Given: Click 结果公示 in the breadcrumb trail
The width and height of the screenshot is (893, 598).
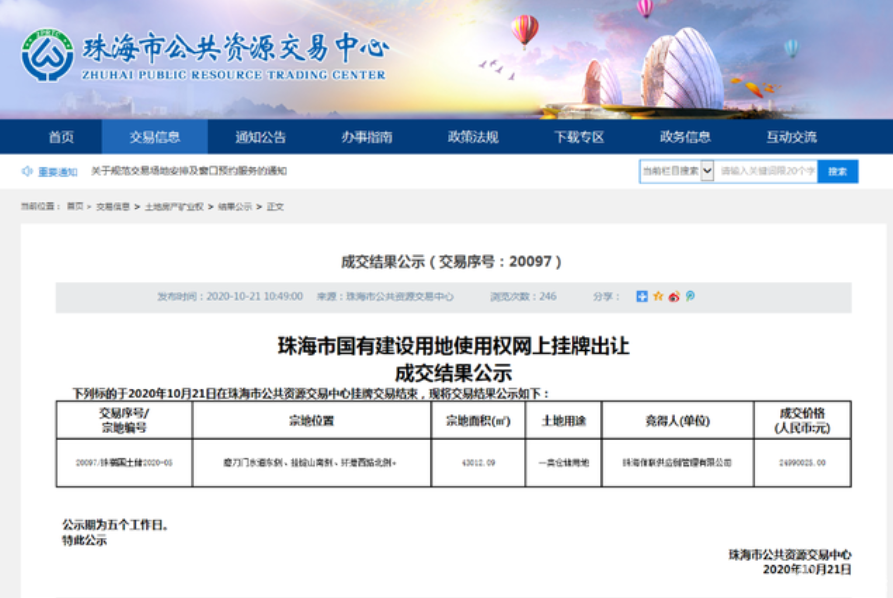Looking at the screenshot, I should [235, 206].
